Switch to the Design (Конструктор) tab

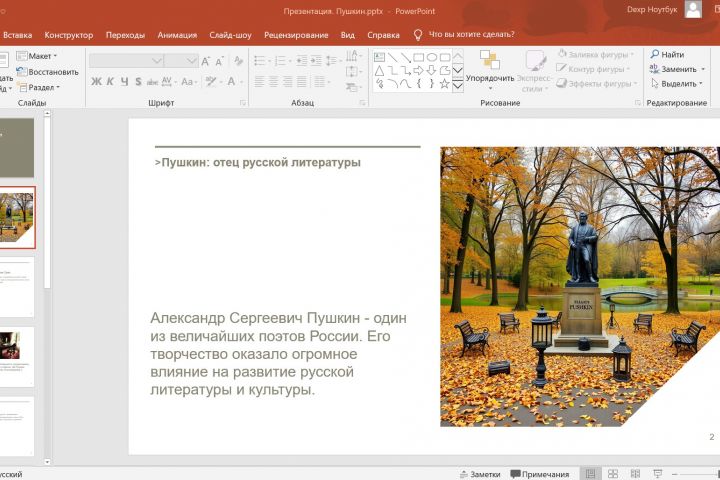pos(69,35)
